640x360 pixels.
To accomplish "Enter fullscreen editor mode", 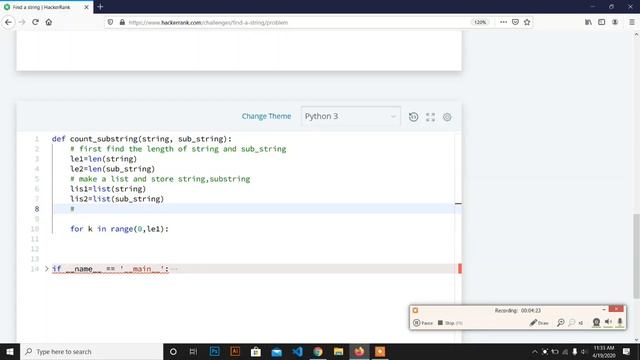I will 430,117.
